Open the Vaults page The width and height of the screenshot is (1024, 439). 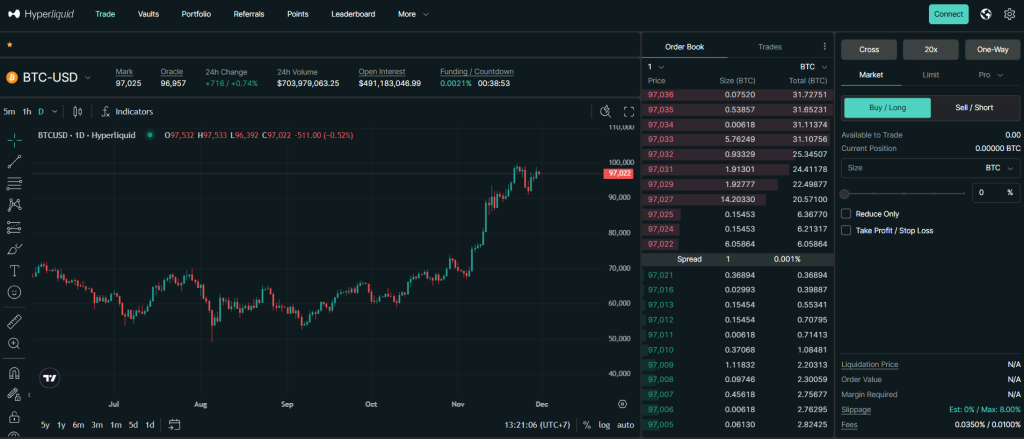(148, 14)
